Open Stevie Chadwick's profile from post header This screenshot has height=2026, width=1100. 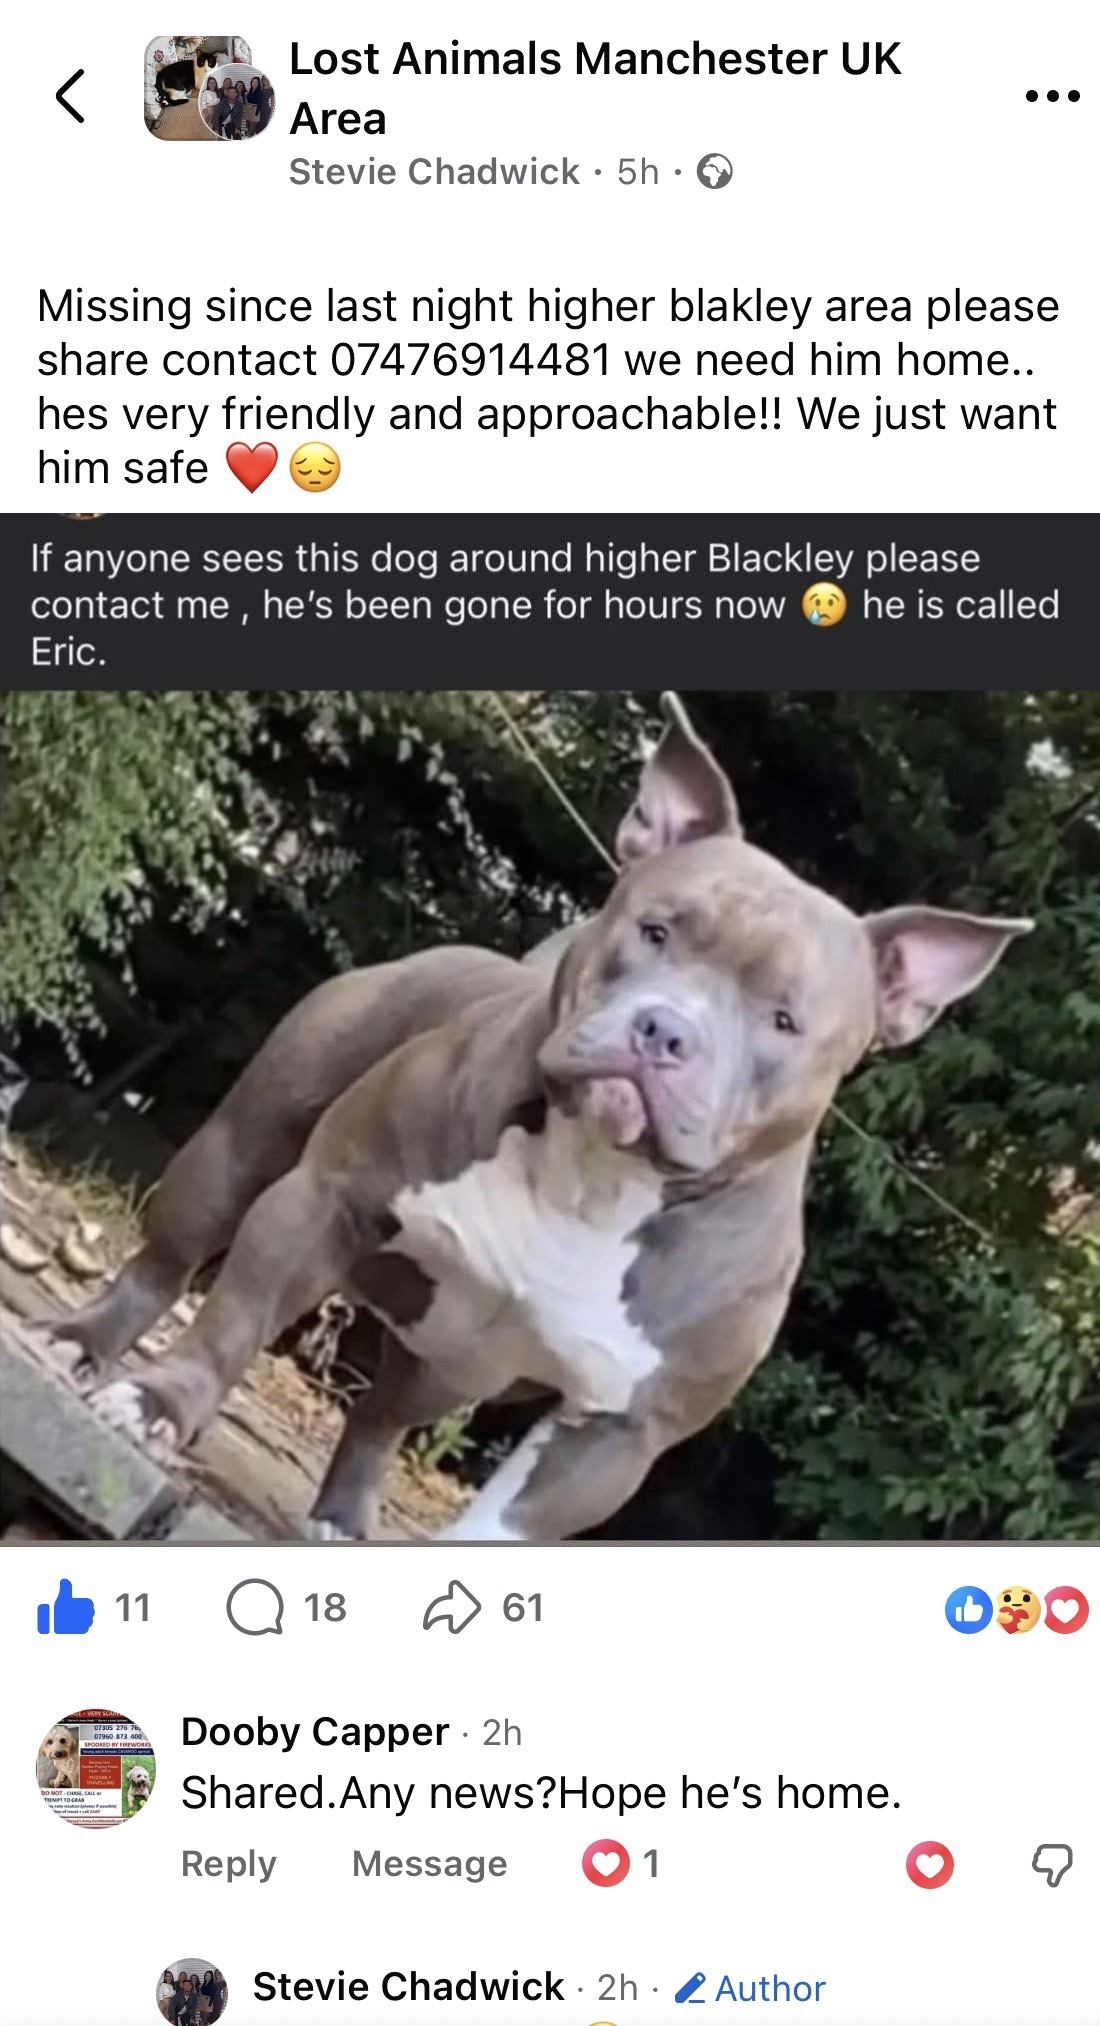click(x=434, y=172)
